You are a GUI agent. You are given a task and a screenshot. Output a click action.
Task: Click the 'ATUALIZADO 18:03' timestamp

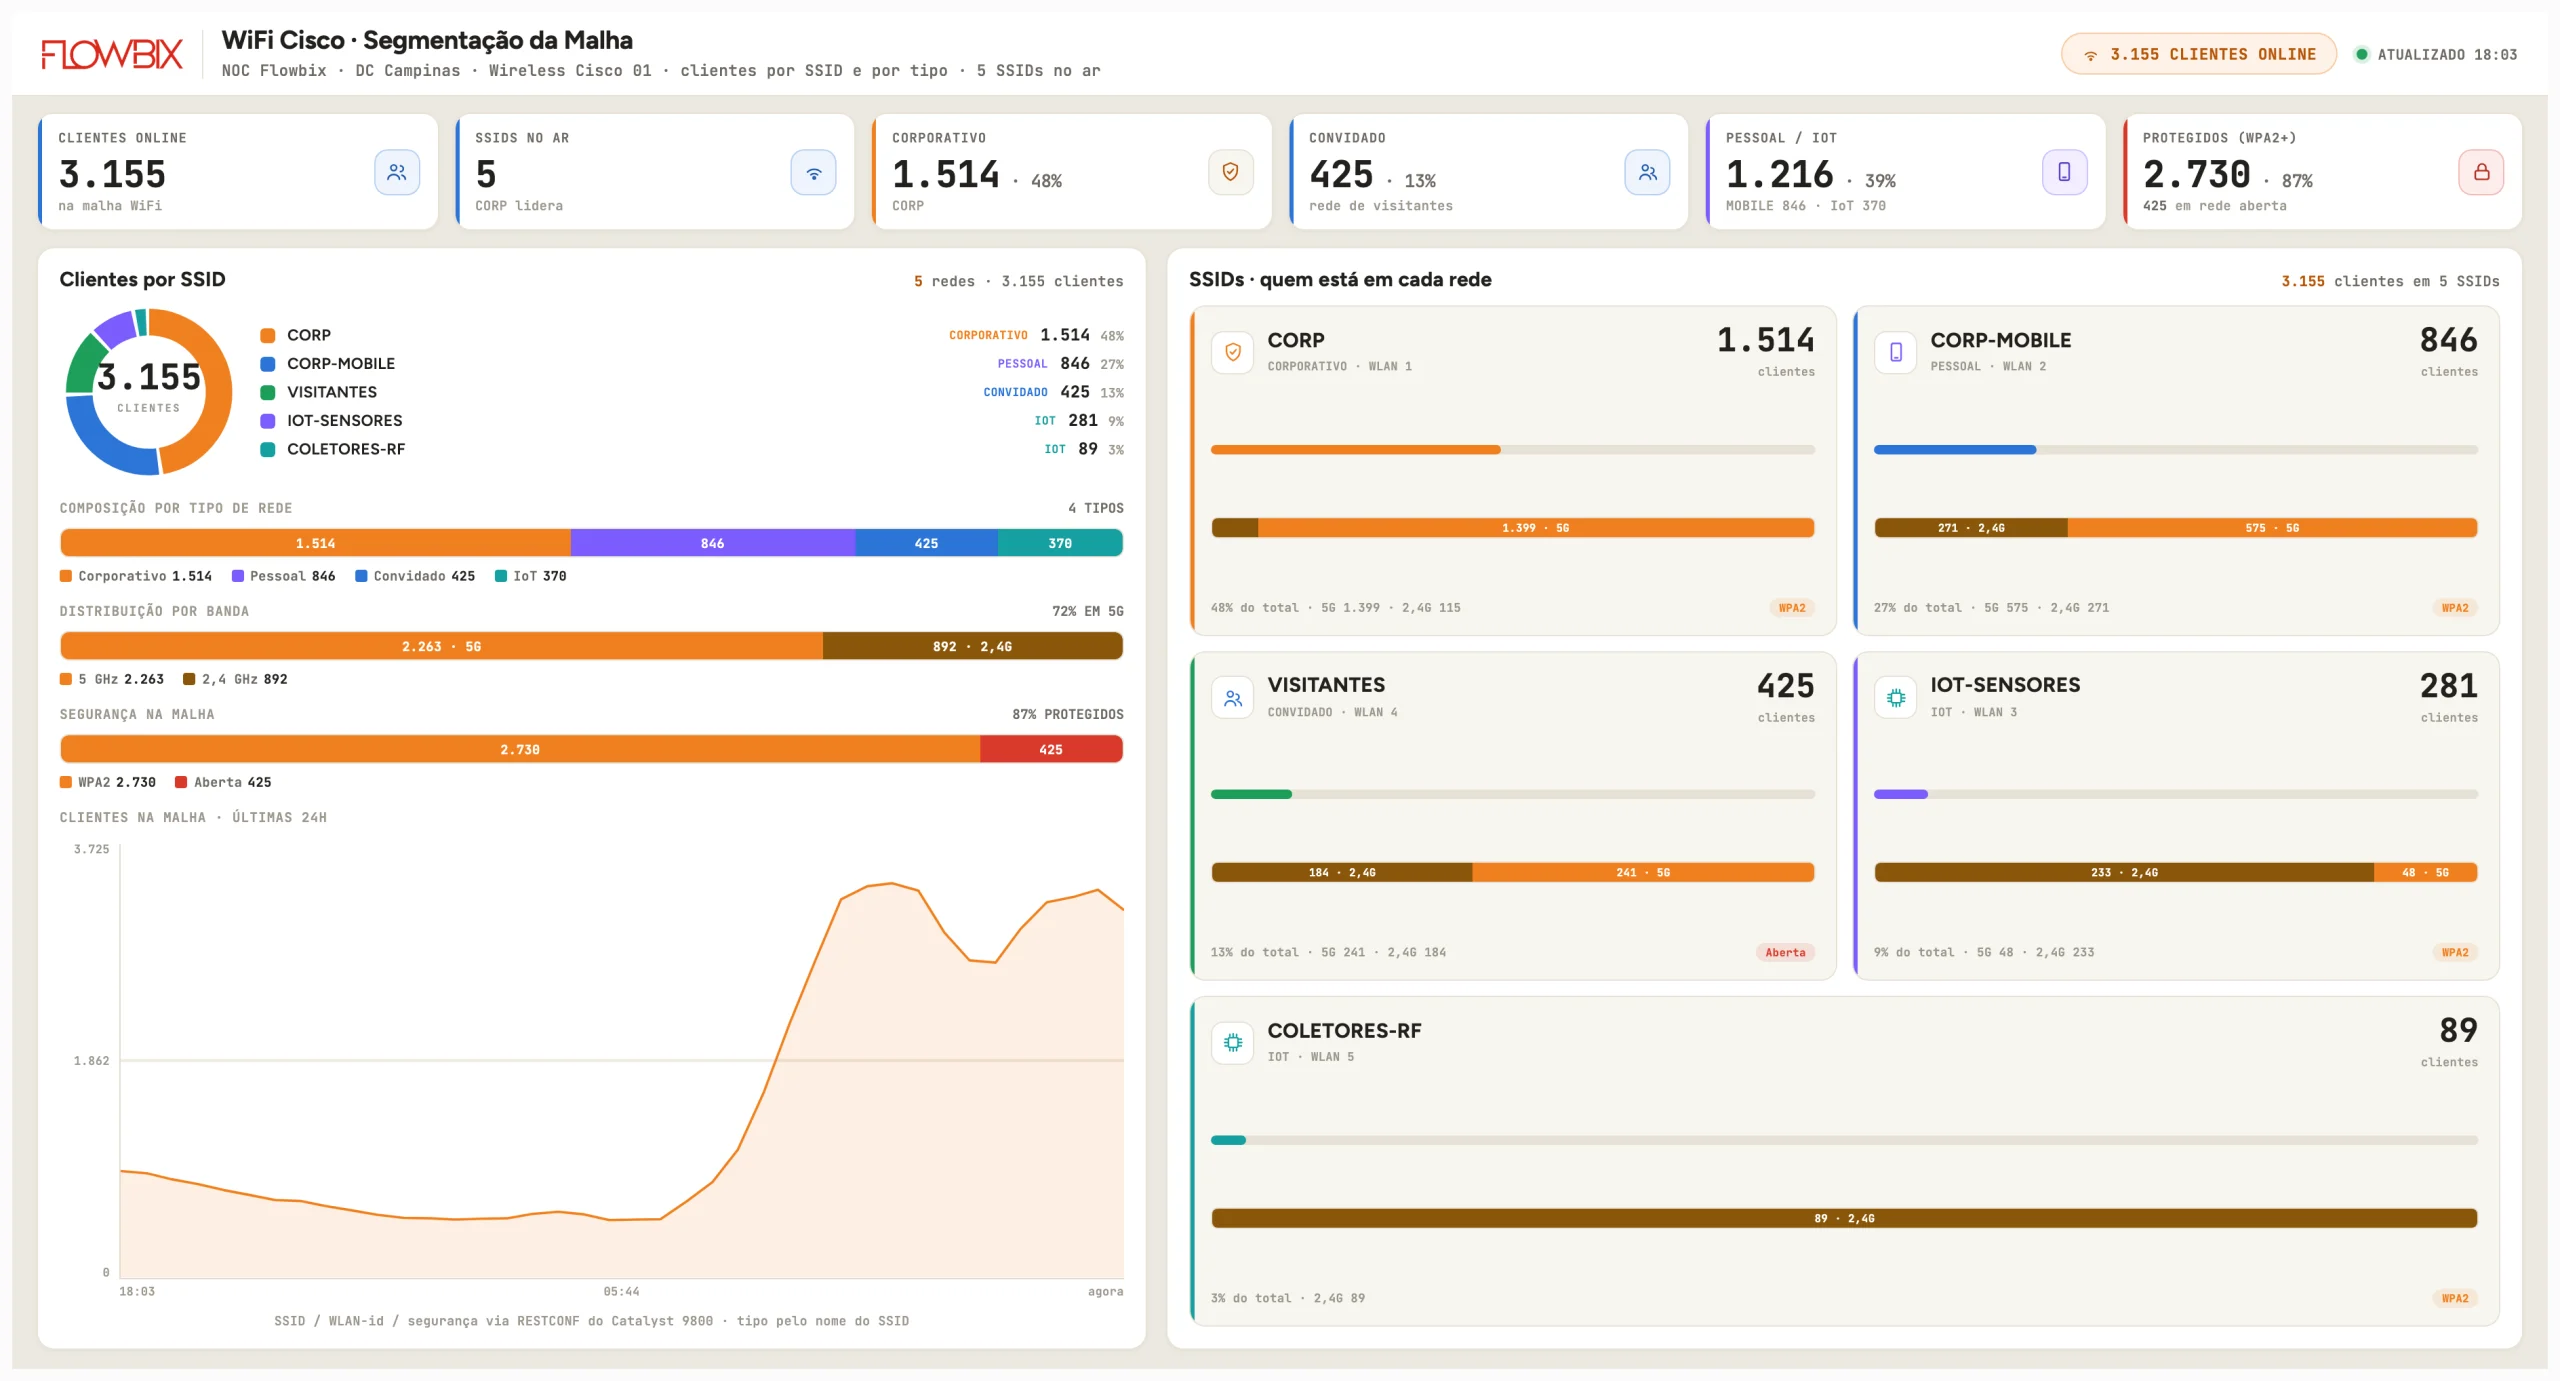pyautogui.click(x=2448, y=55)
